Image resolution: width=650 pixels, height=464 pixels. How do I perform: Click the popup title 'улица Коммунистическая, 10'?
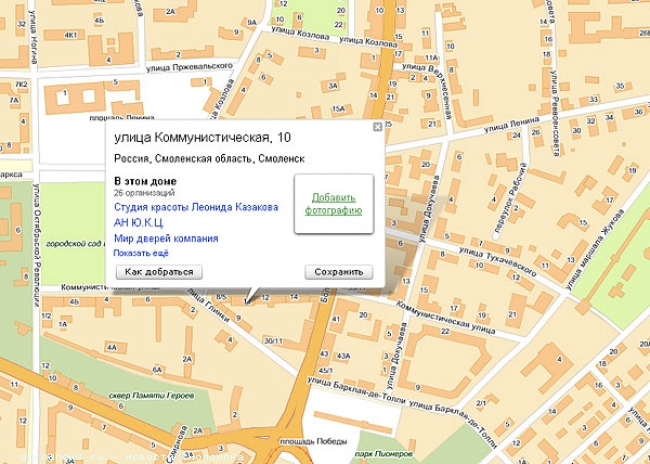pyautogui.click(x=203, y=137)
